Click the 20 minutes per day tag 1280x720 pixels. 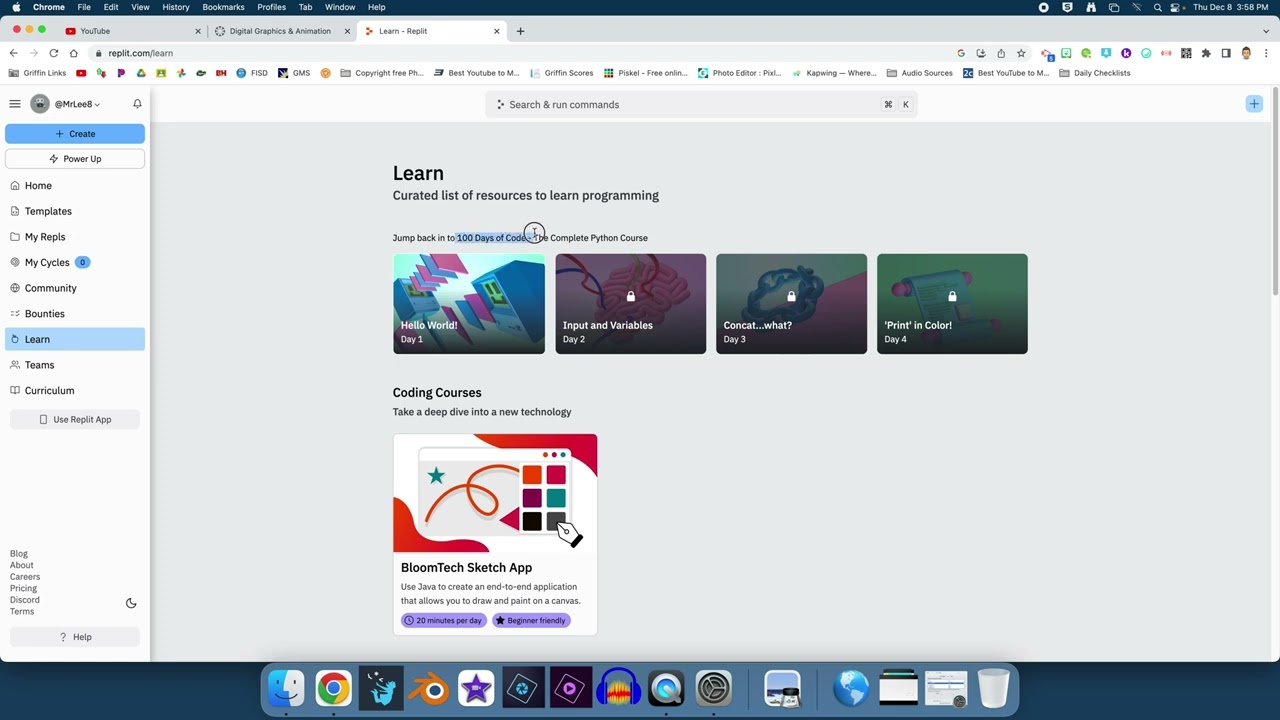pyautogui.click(x=444, y=621)
